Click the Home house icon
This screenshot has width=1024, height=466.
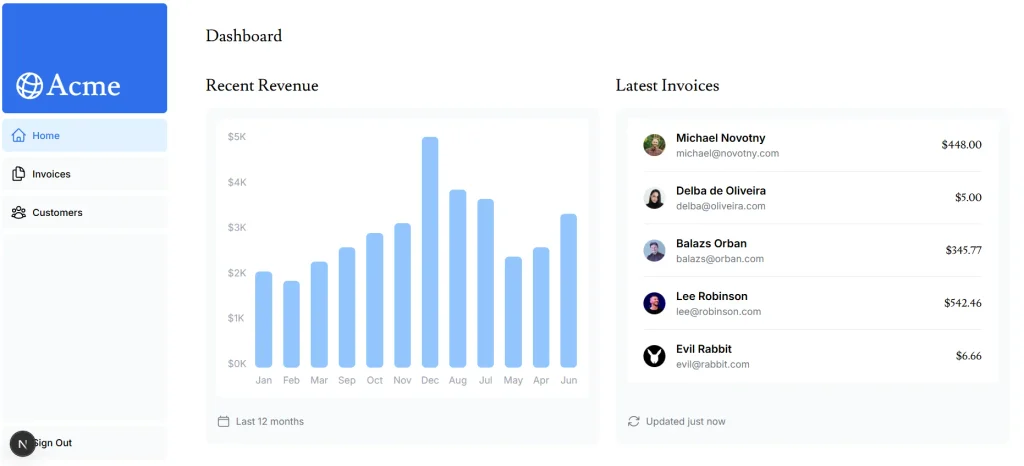[19, 136]
